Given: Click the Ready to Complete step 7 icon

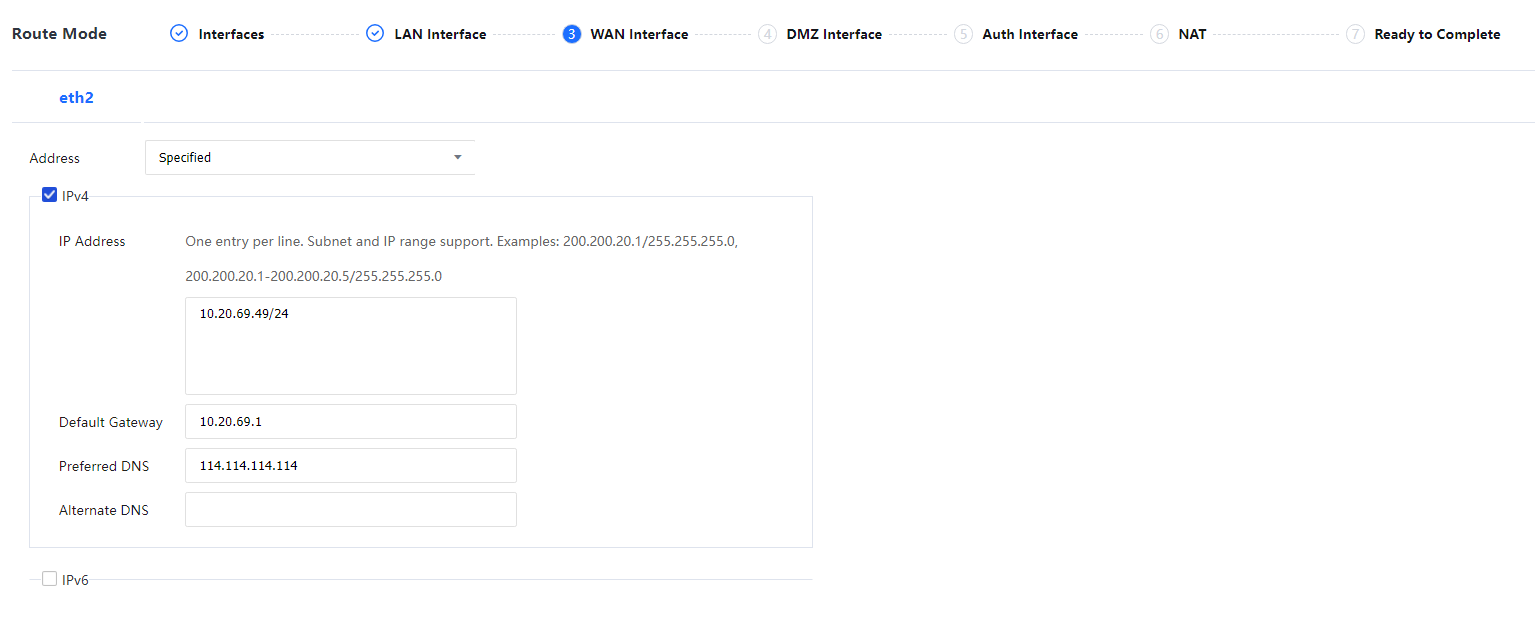Looking at the screenshot, I should tap(1355, 34).
